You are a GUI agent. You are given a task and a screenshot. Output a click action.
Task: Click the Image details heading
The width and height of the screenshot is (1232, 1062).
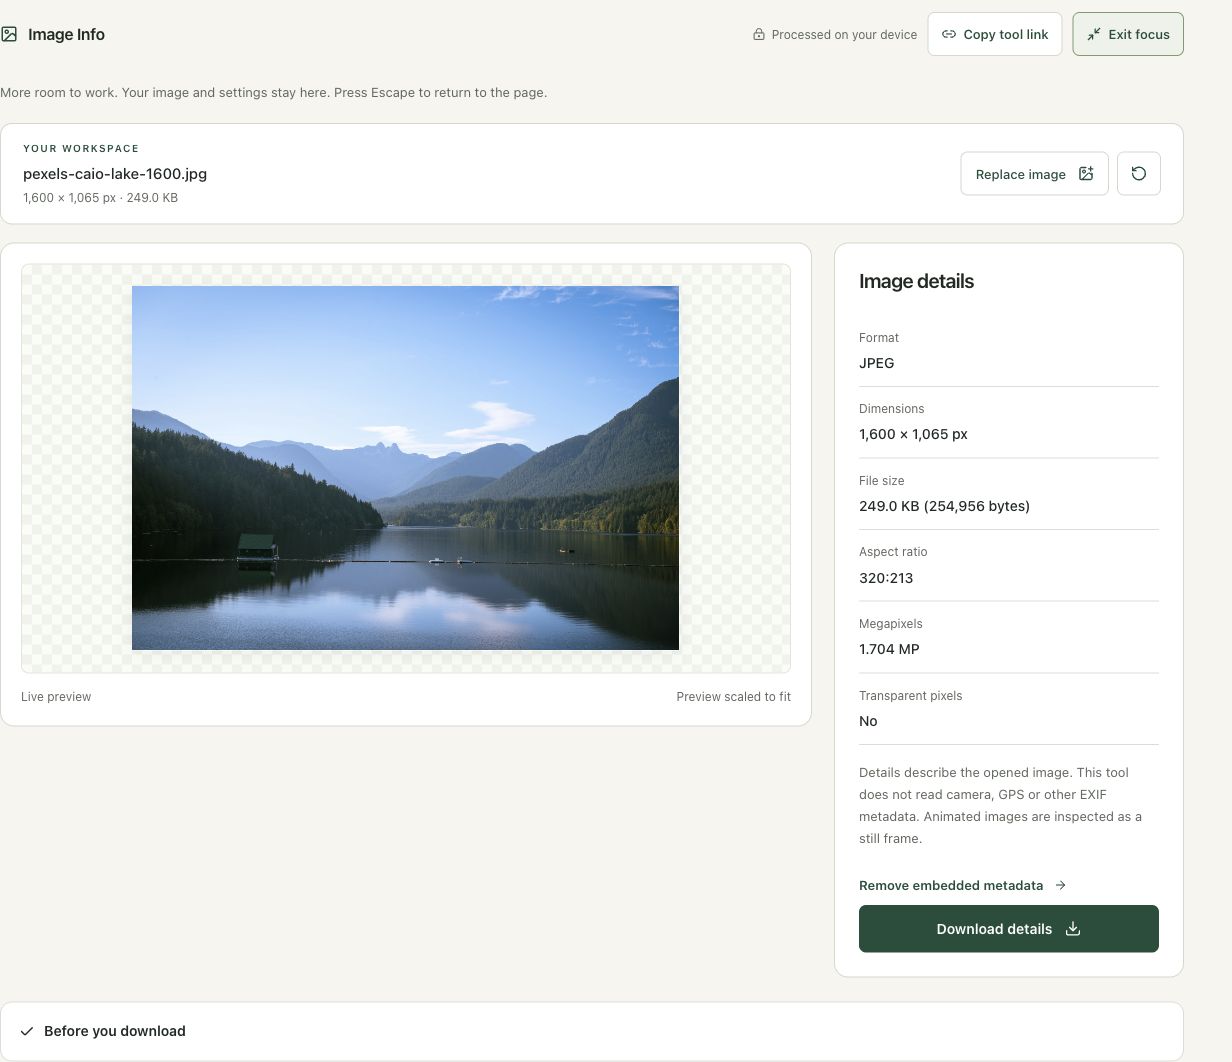click(916, 281)
